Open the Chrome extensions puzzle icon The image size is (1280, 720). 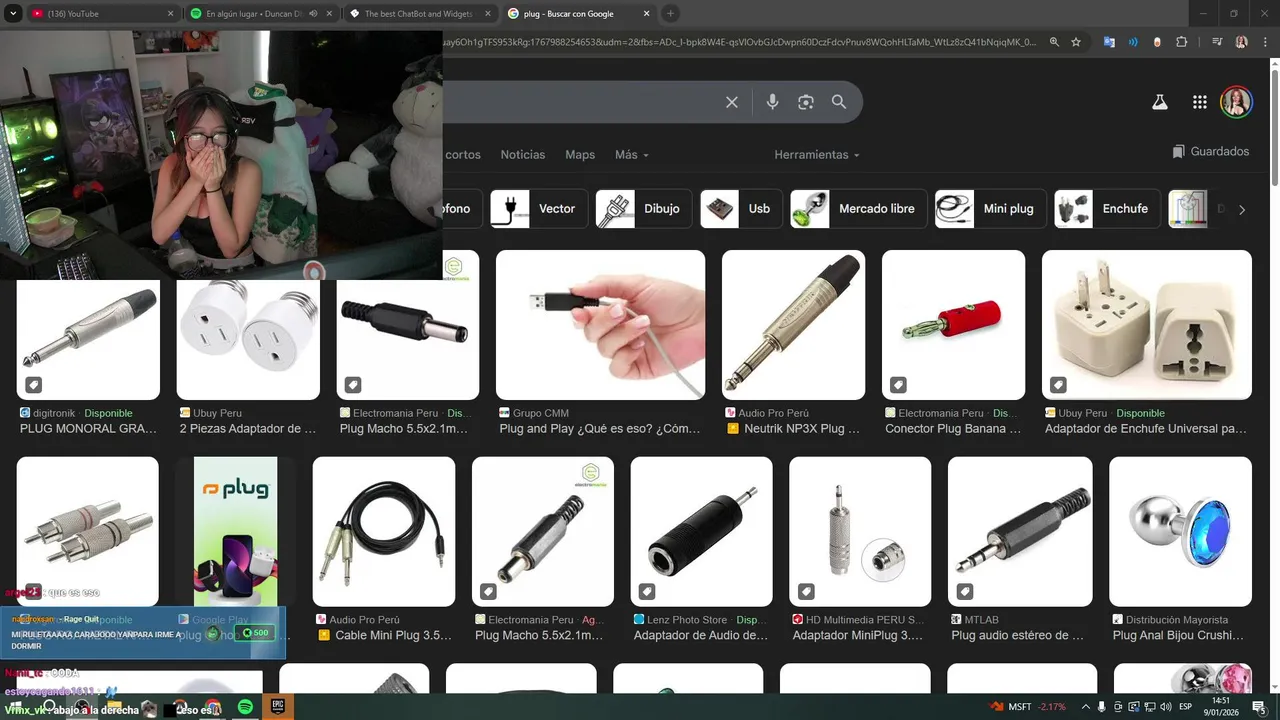[1181, 42]
